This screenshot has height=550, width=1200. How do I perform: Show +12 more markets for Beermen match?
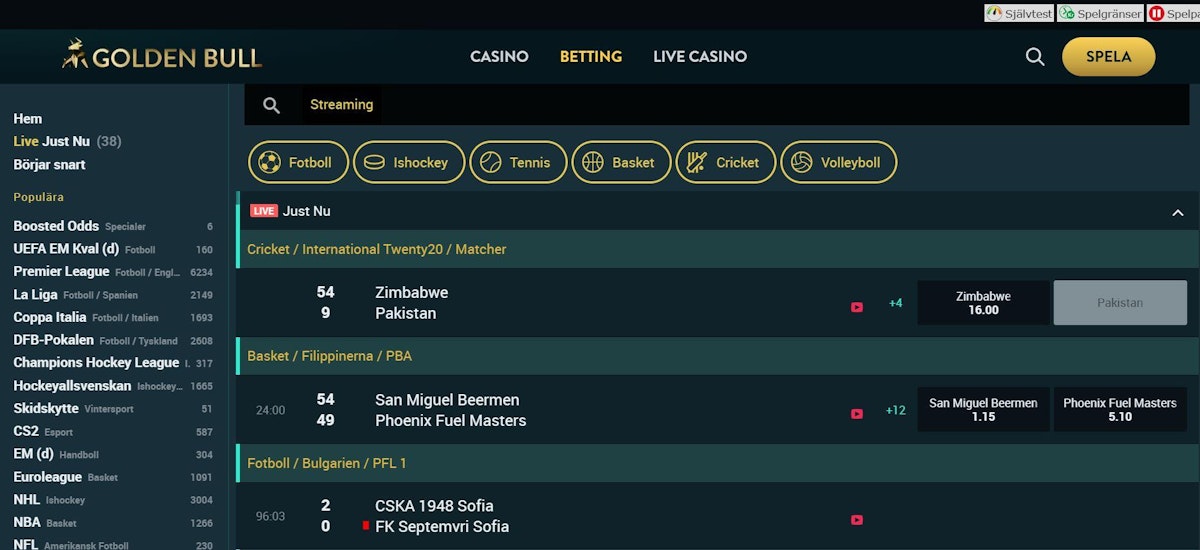895,410
